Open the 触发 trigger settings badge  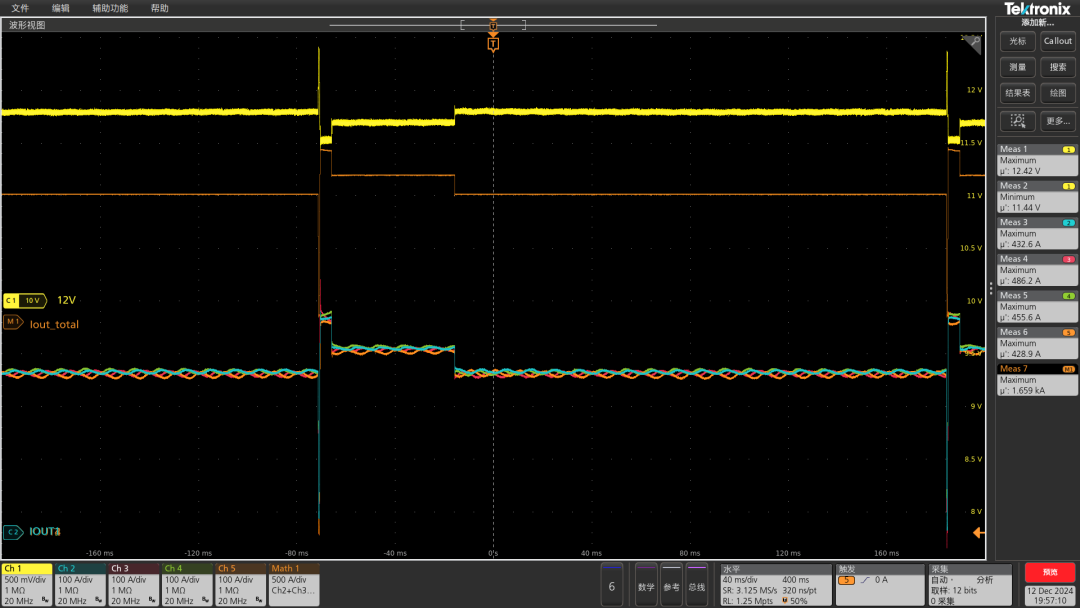pyautogui.click(x=879, y=585)
